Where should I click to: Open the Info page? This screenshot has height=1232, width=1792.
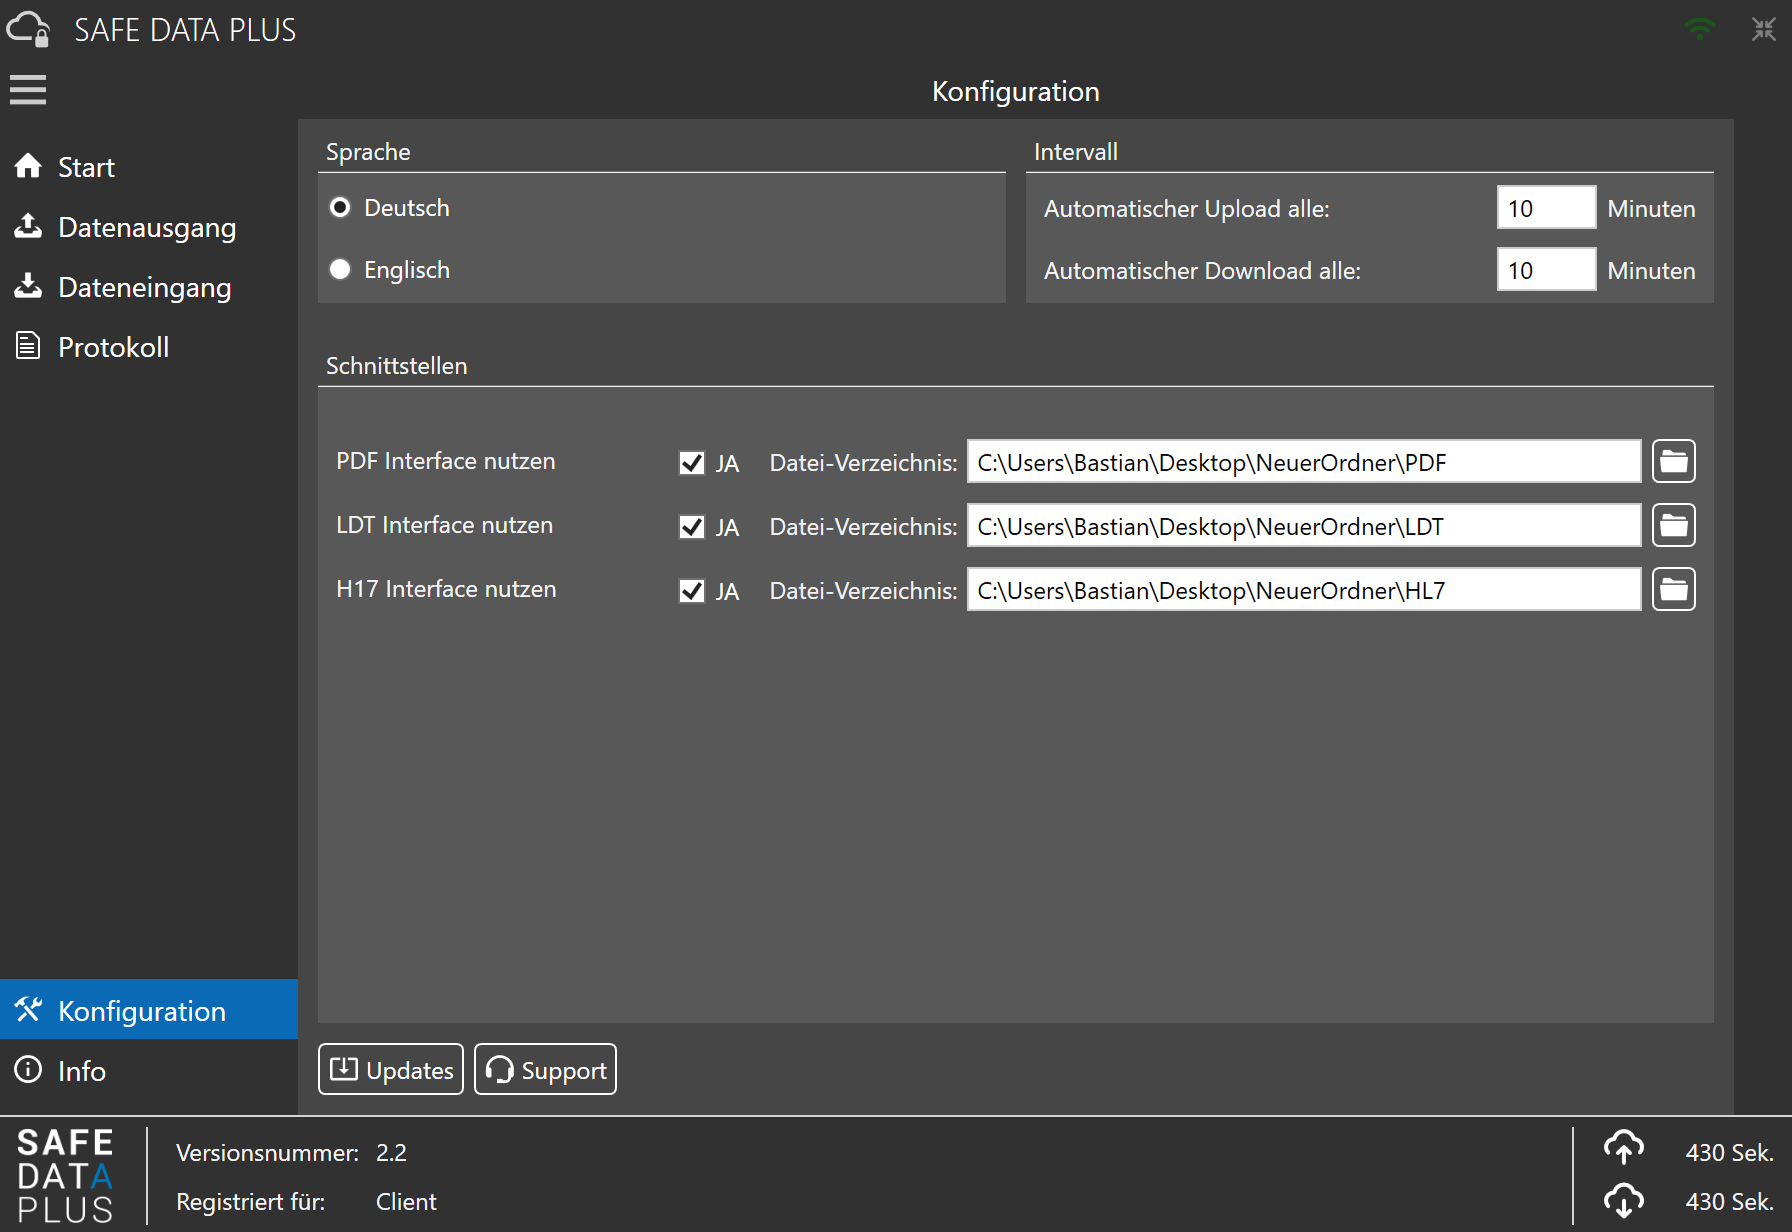click(x=149, y=1071)
